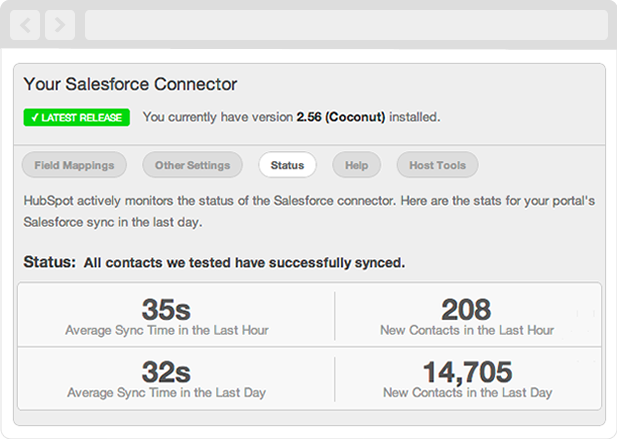
Task: Click the browser forward arrow button
Action: point(58,25)
